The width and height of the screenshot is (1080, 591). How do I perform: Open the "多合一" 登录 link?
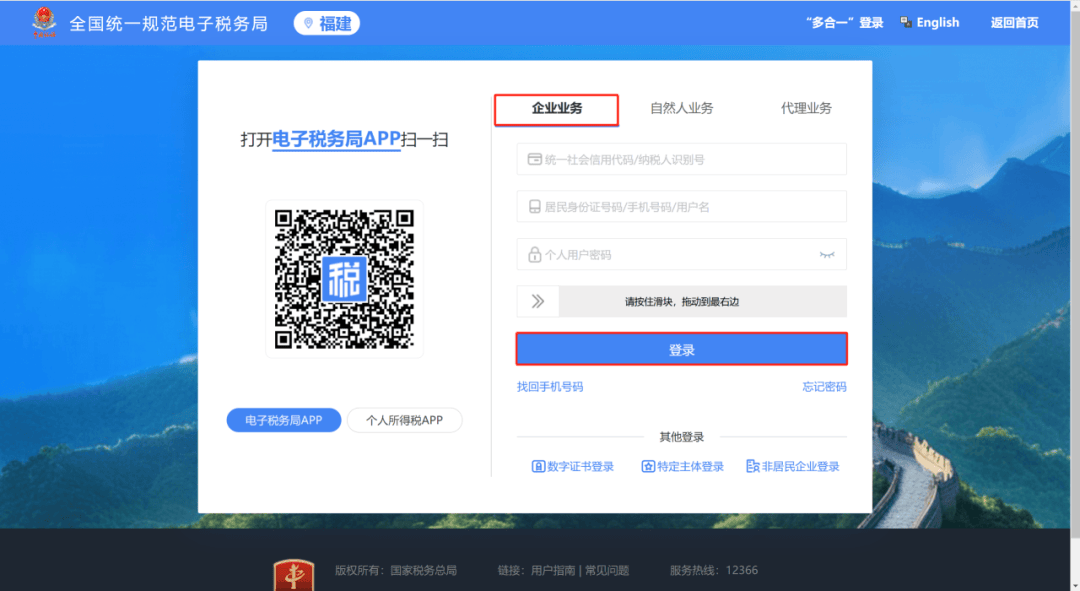pos(844,23)
